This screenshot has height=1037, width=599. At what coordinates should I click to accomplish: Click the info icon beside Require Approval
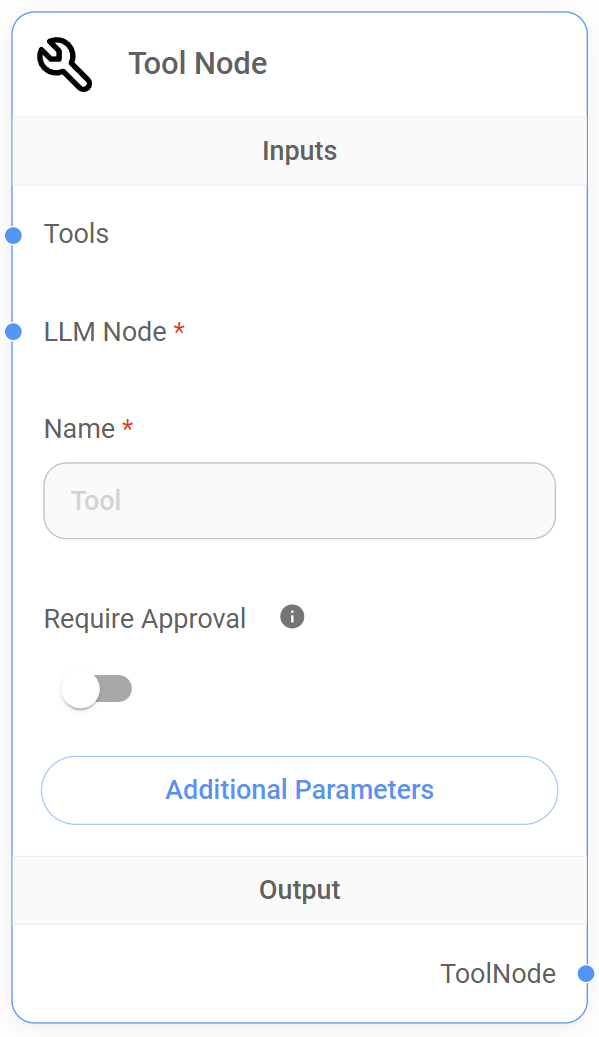(292, 616)
